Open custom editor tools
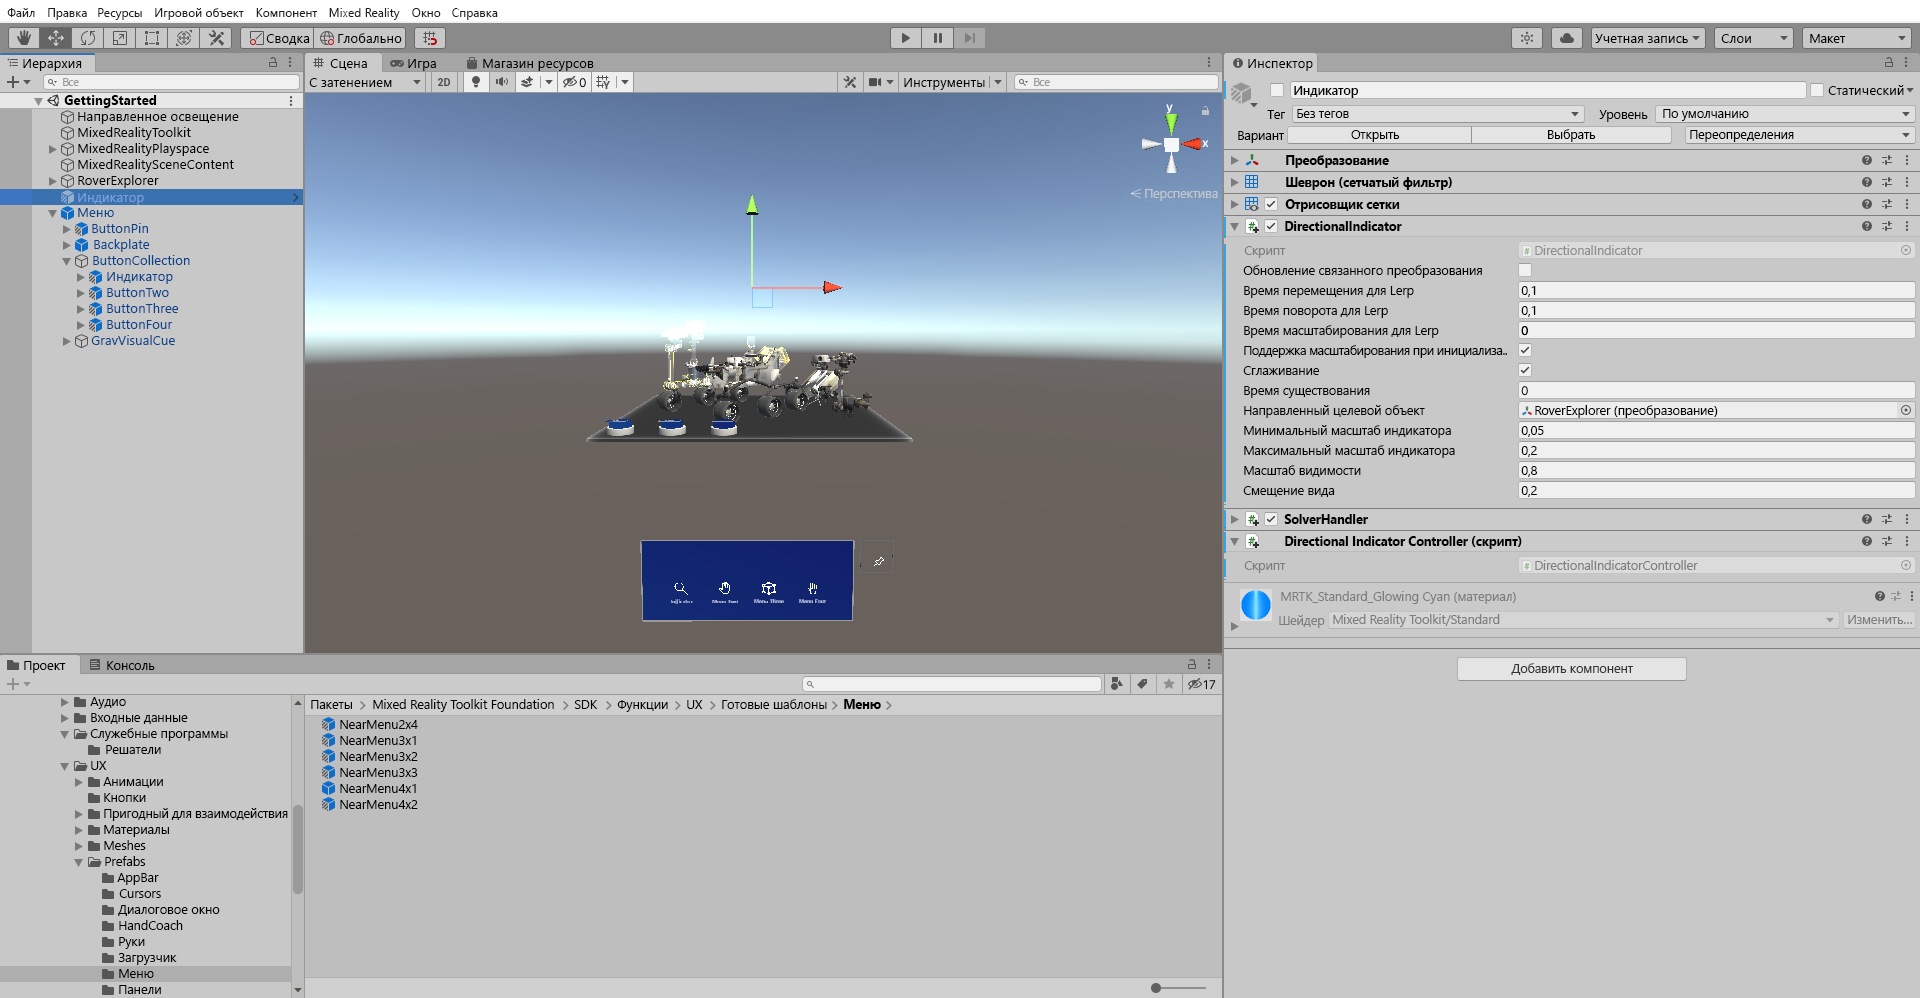 [216, 38]
